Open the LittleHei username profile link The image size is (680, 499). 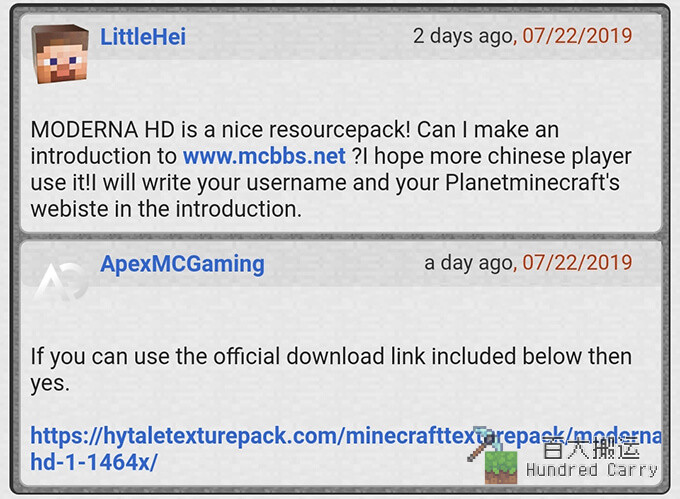(x=143, y=36)
